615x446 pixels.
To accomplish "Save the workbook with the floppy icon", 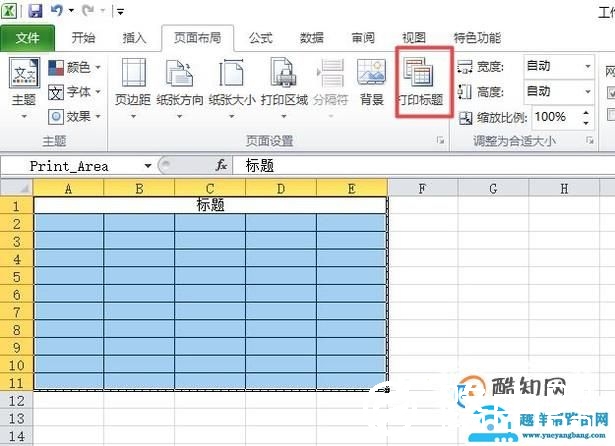I will [x=35, y=11].
